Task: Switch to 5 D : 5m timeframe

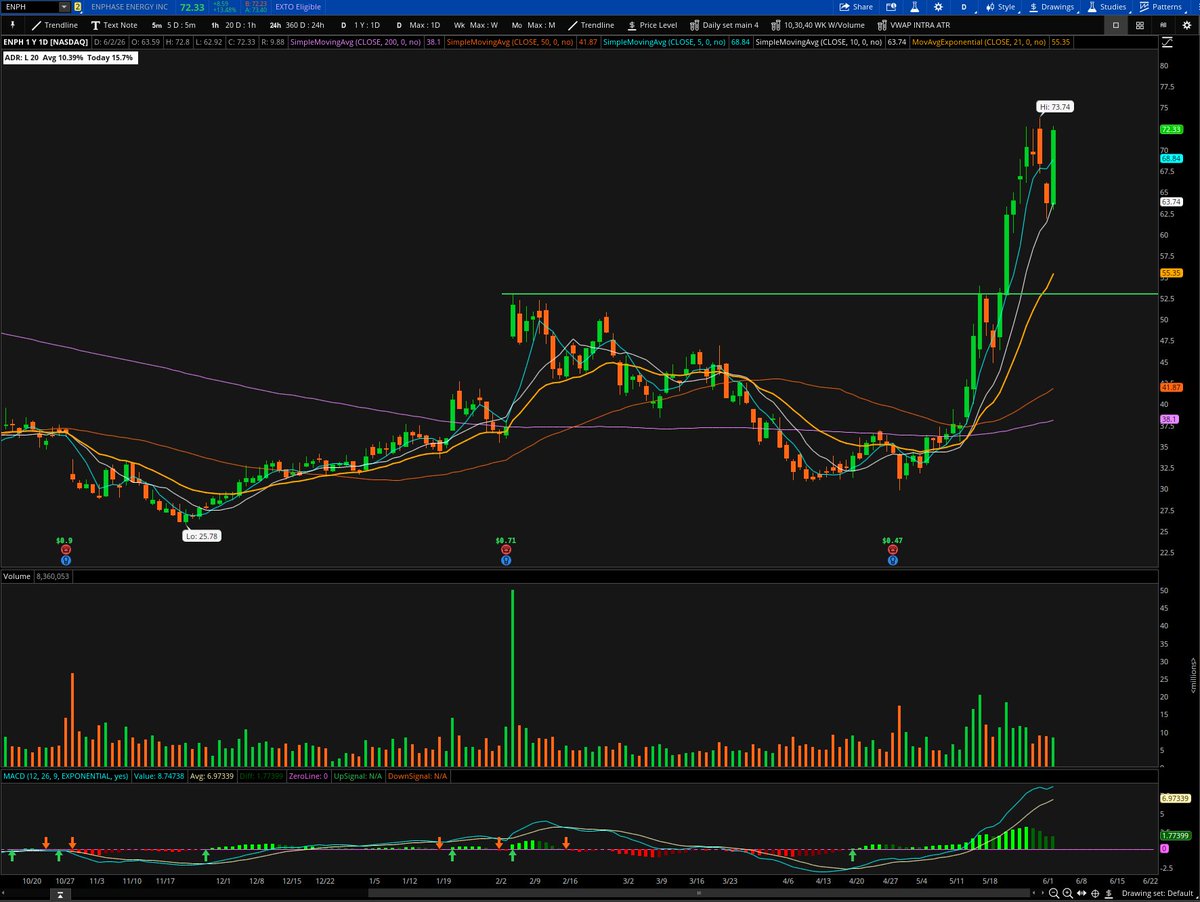Action: pos(173,24)
